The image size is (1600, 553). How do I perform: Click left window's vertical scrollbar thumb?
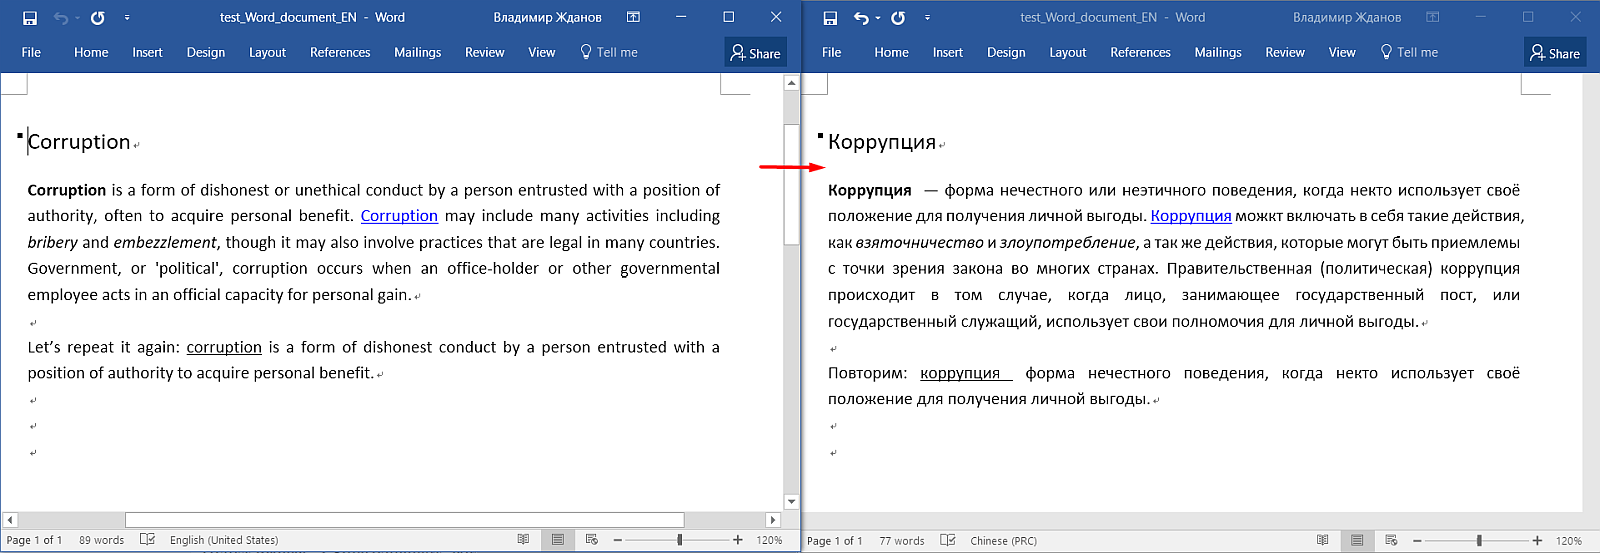[x=792, y=184]
